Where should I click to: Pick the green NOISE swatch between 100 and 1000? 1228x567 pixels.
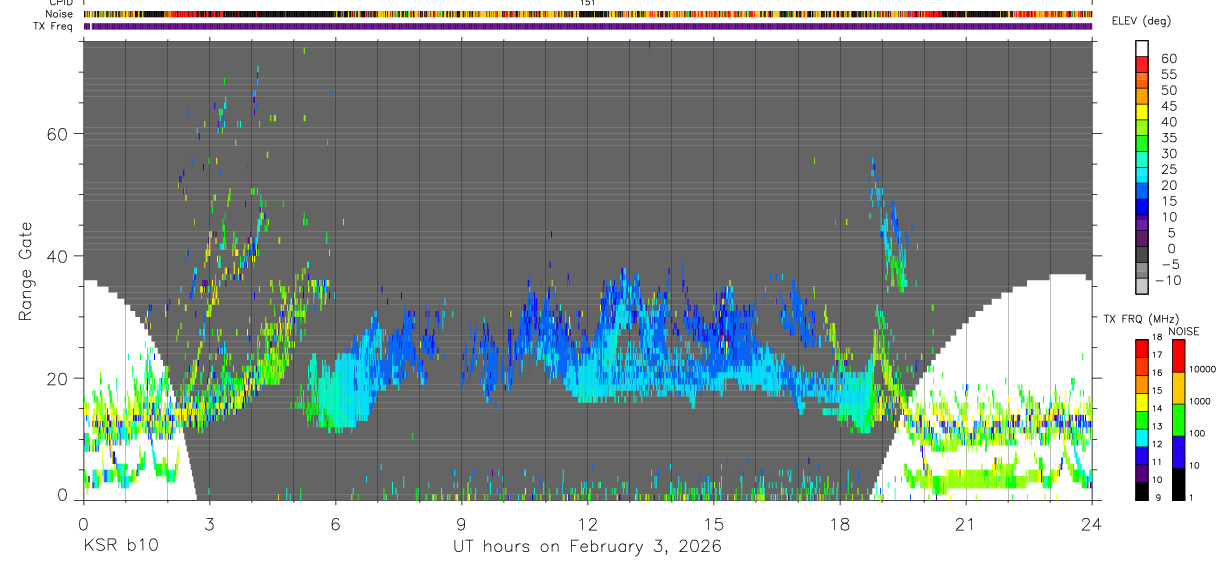tap(1177, 419)
